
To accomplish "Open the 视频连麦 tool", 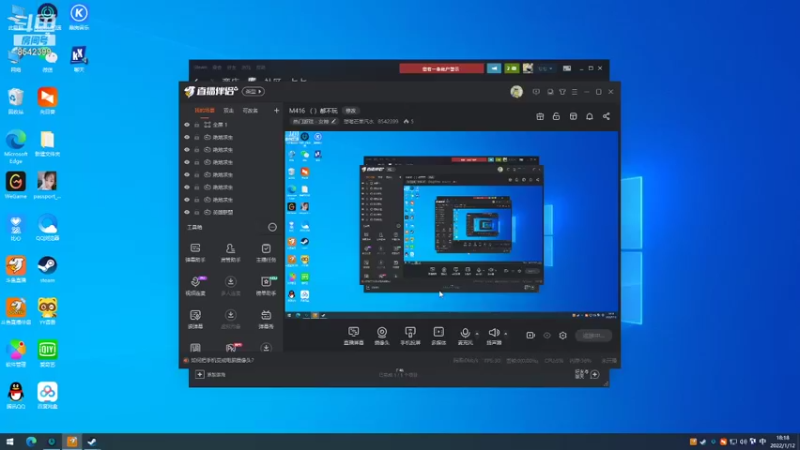I will [x=195, y=286].
